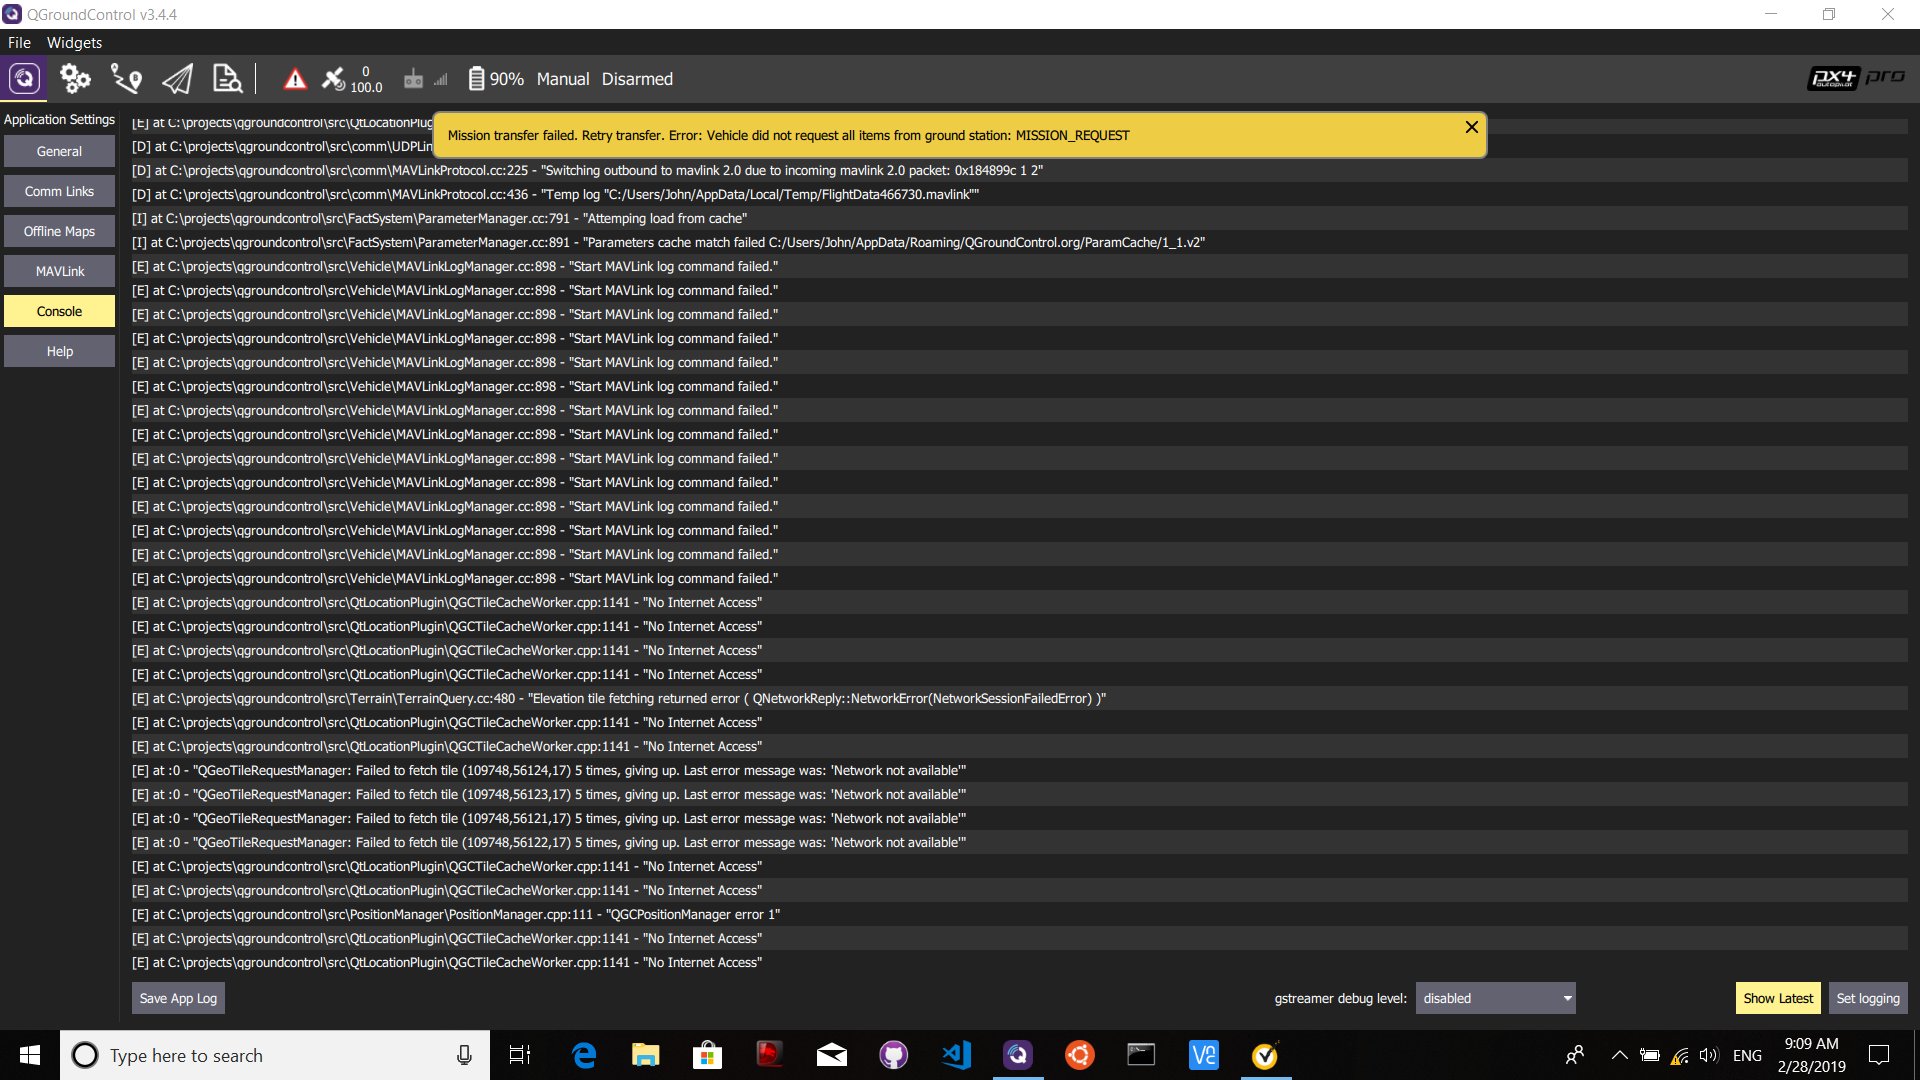The width and height of the screenshot is (1920, 1080).
Task: Dismiss the mission transfer failed banner
Action: 1471,127
